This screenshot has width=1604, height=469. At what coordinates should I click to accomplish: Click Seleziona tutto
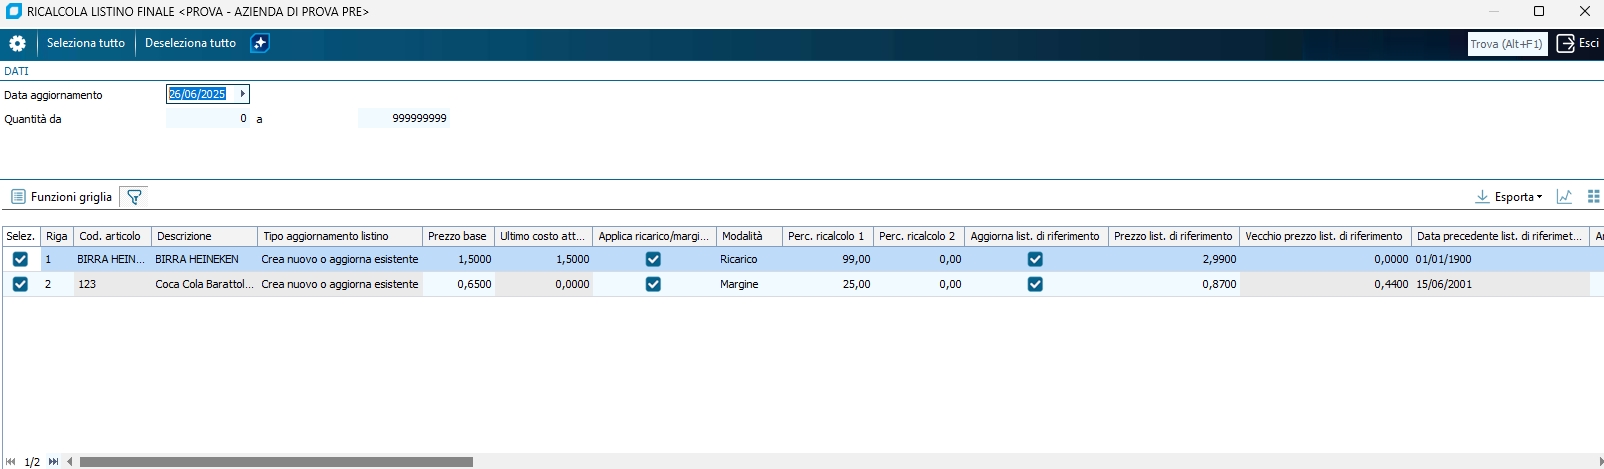pyautogui.click(x=86, y=43)
